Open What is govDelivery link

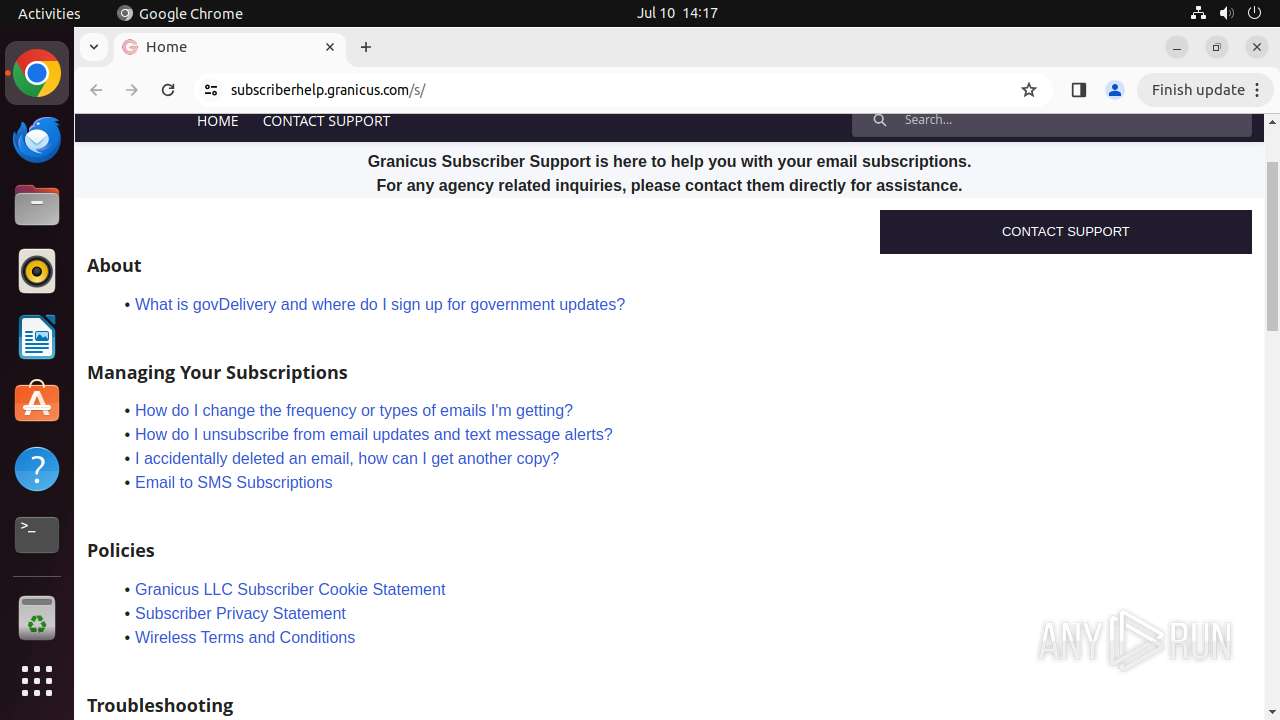(x=380, y=304)
